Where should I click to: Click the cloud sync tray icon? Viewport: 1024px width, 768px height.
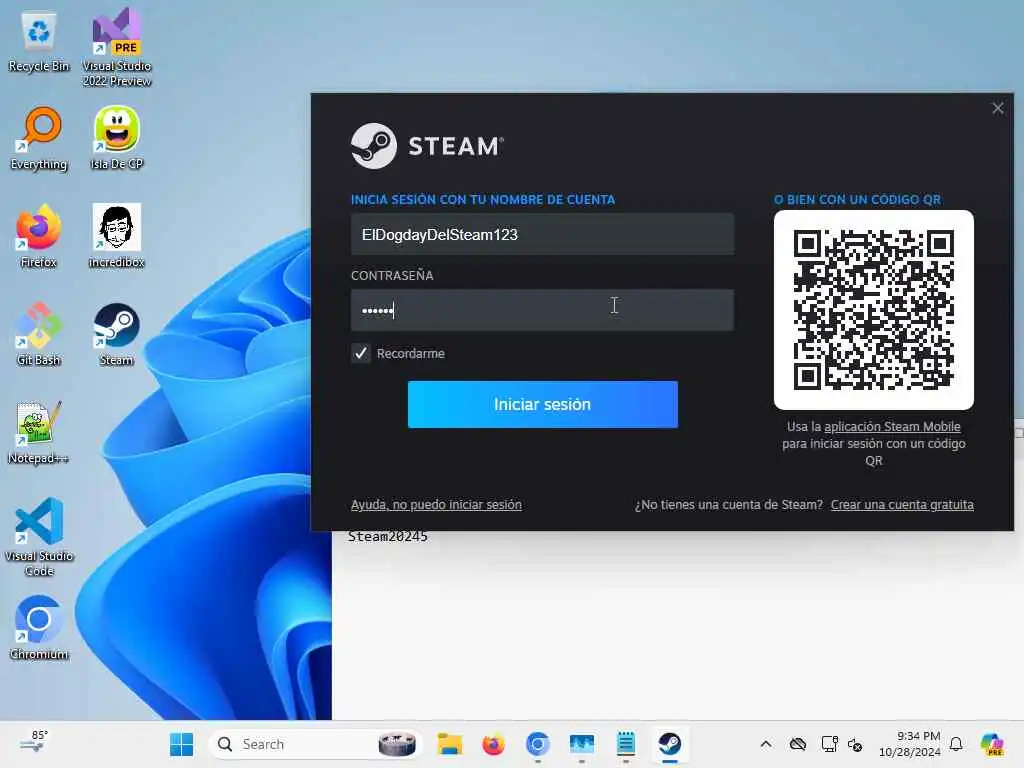tap(797, 744)
